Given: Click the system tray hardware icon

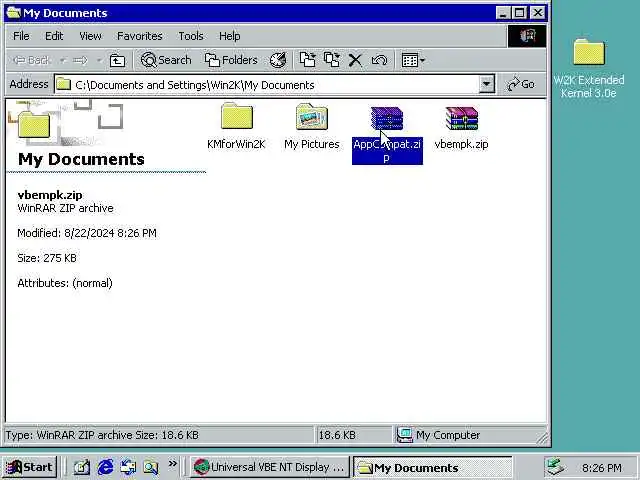Looking at the screenshot, I should 555,467.
